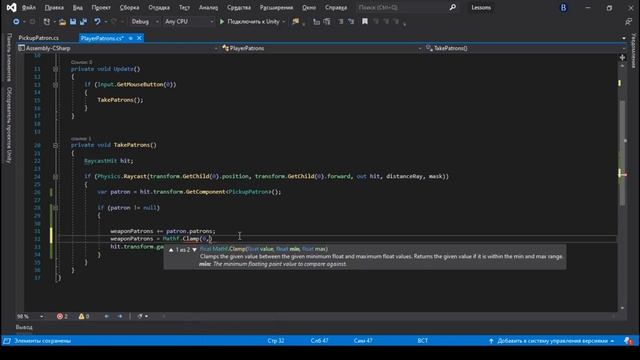Screen dimensions: 640x360
Task: Open the Сборка menu
Action: pos(129,7)
